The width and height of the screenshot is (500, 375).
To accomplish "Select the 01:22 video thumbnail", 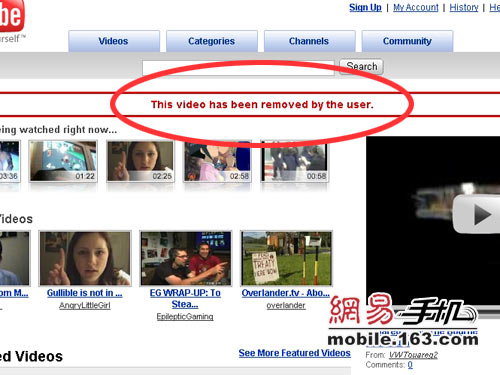I will [63, 161].
